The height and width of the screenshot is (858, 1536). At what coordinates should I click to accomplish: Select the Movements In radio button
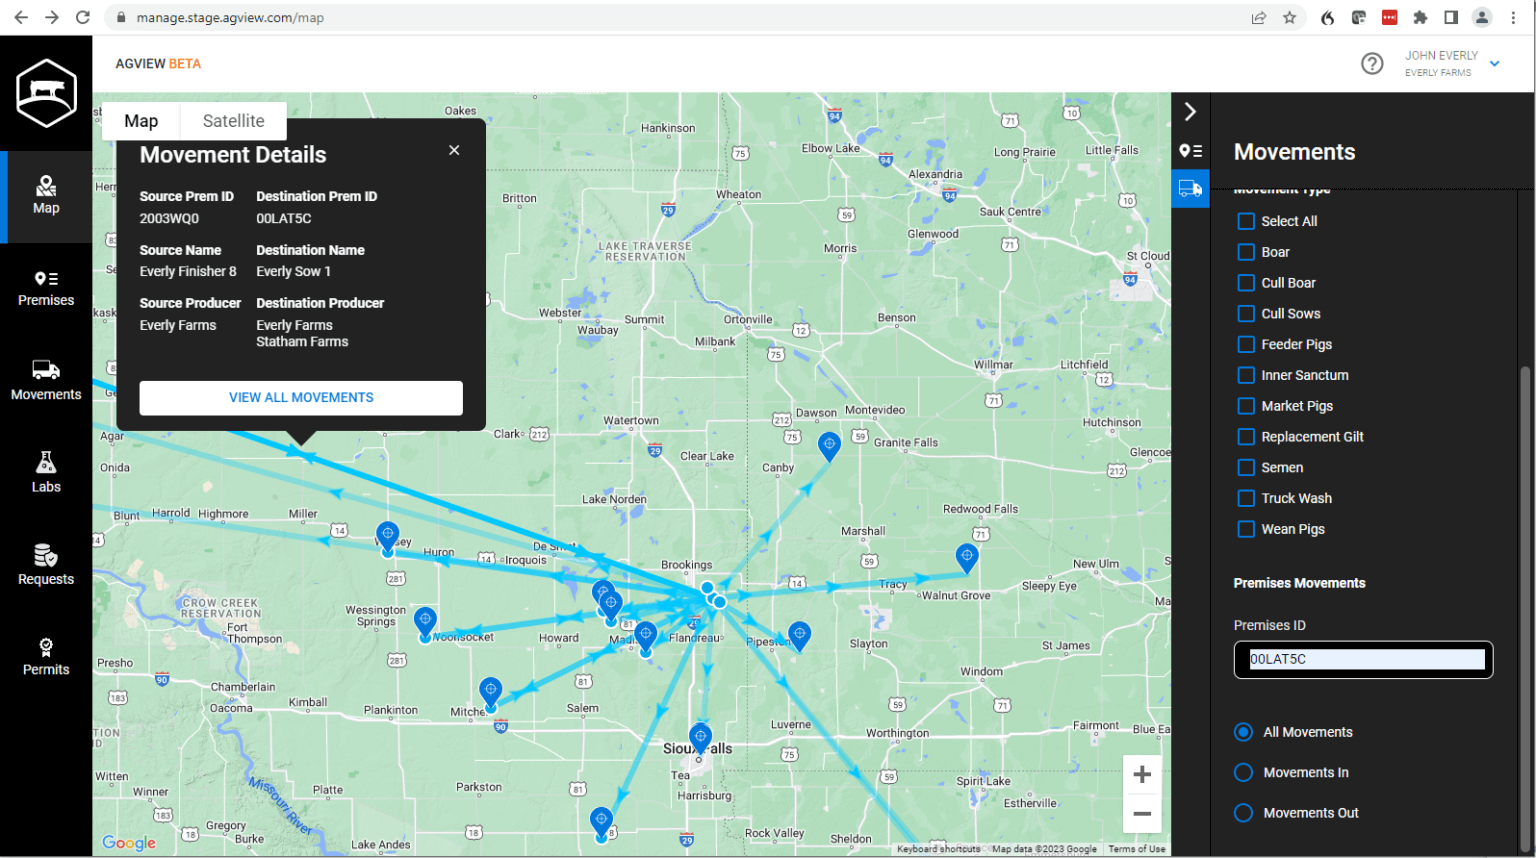click(x=1243, y=772)
